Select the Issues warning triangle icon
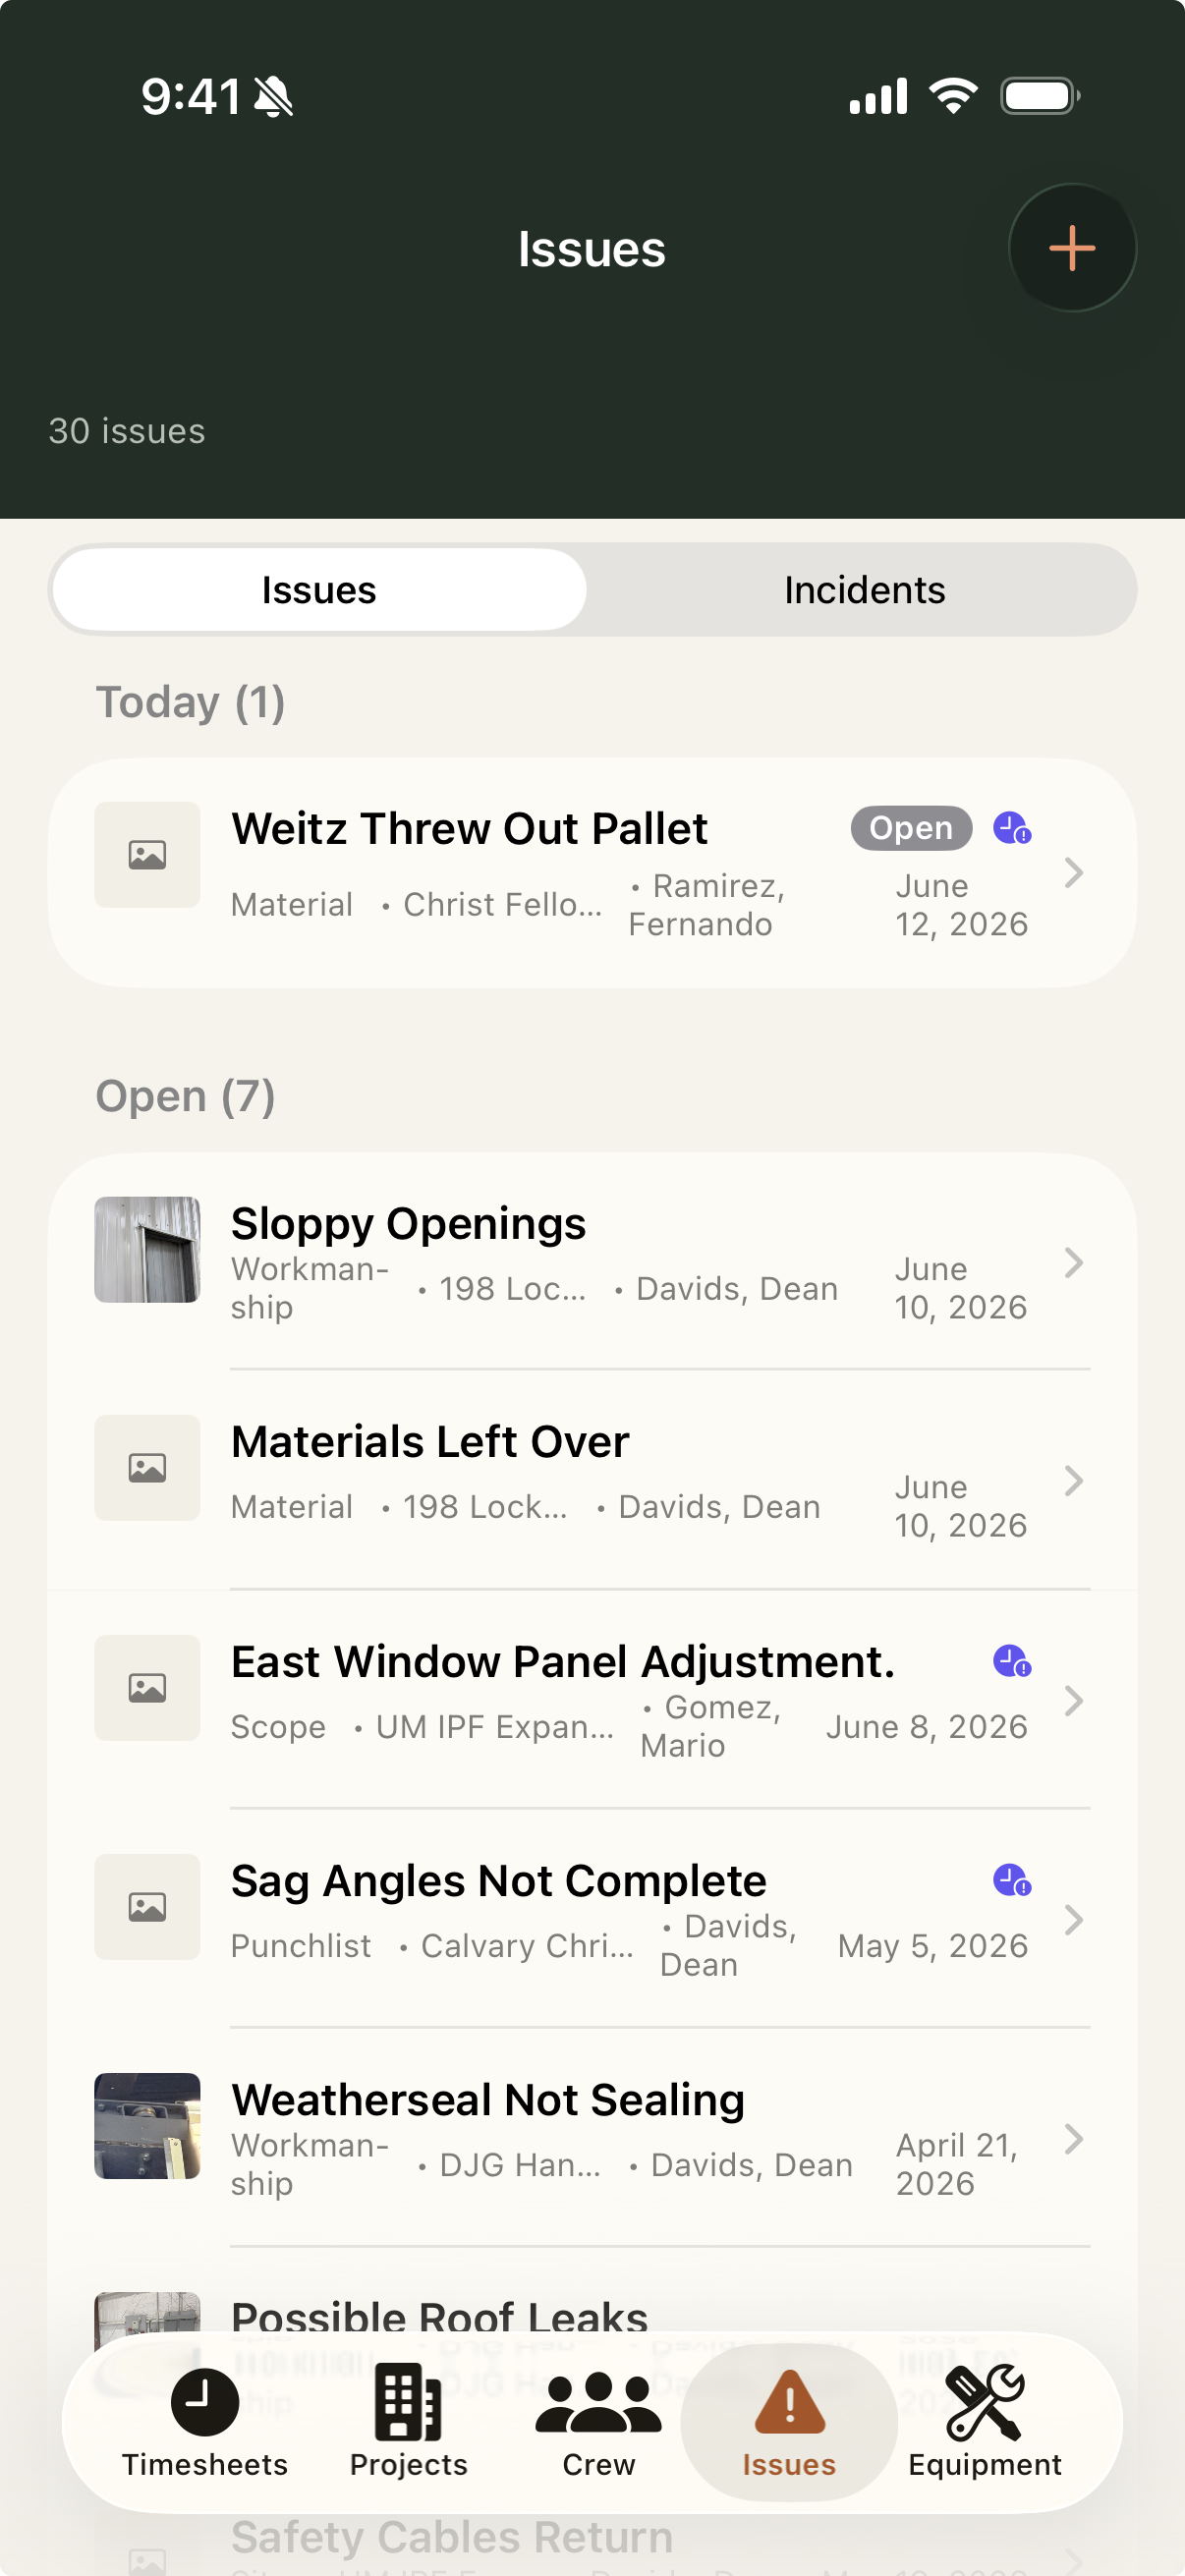Image resolution: width=1185 pixels, height=2576 pixels. [789, 2401]
